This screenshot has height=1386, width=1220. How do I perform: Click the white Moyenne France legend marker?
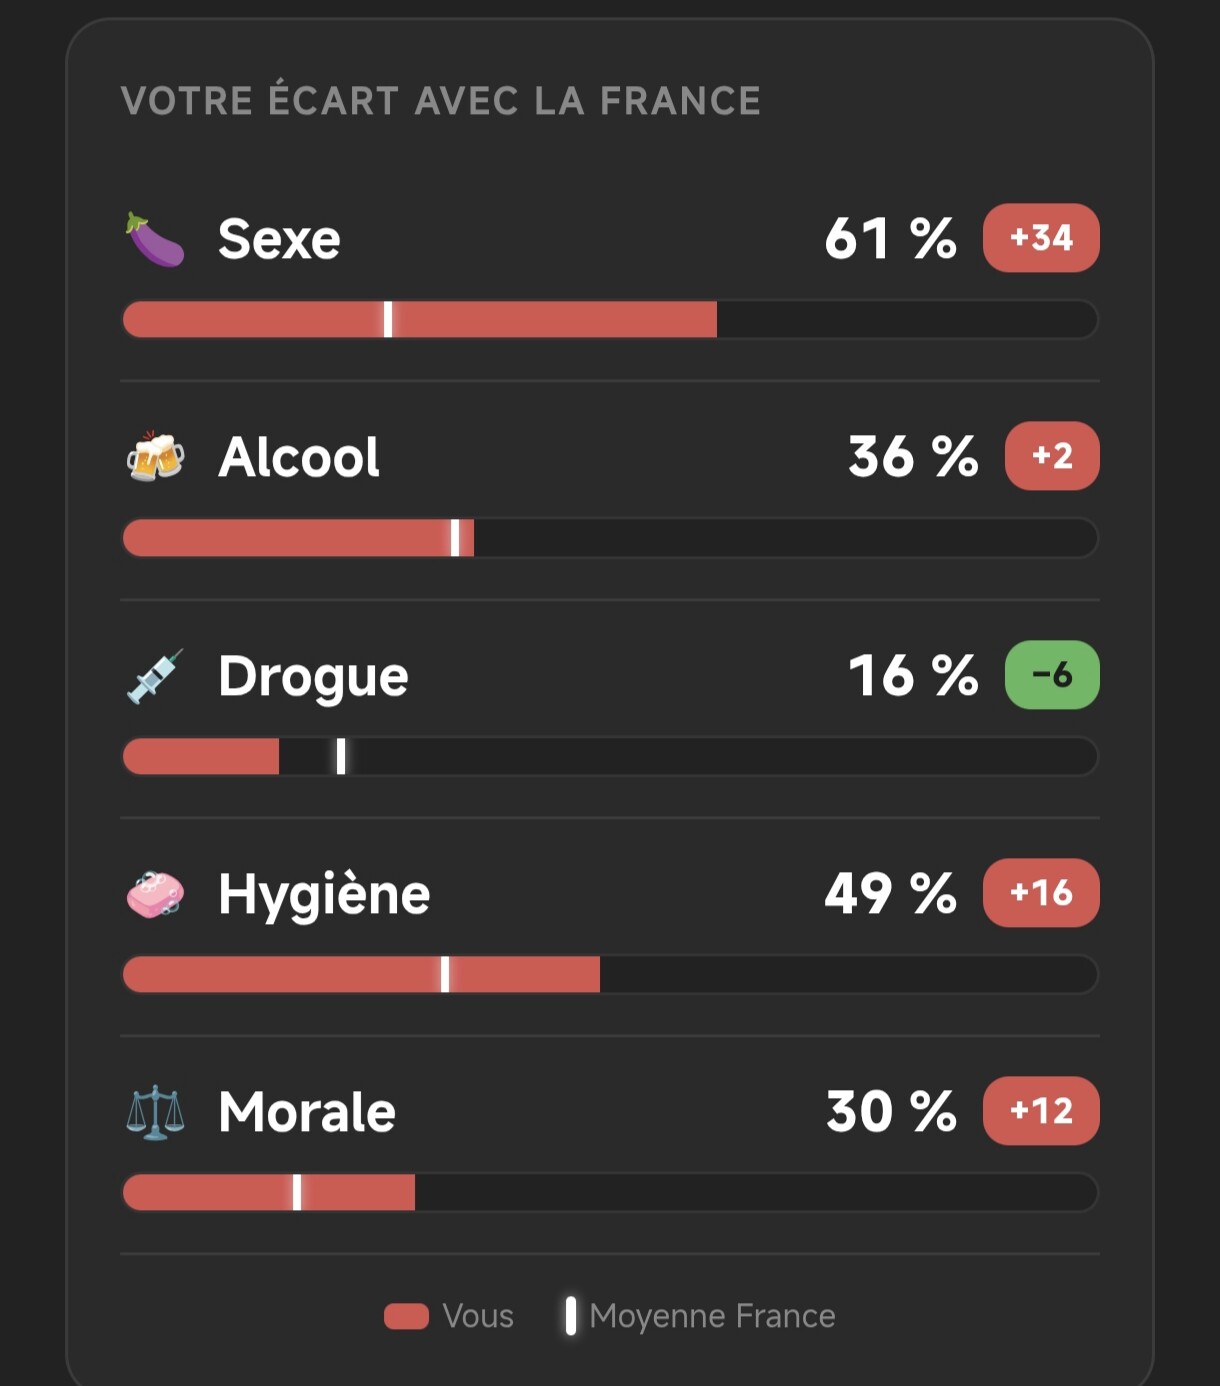[x=570, y=1316]
